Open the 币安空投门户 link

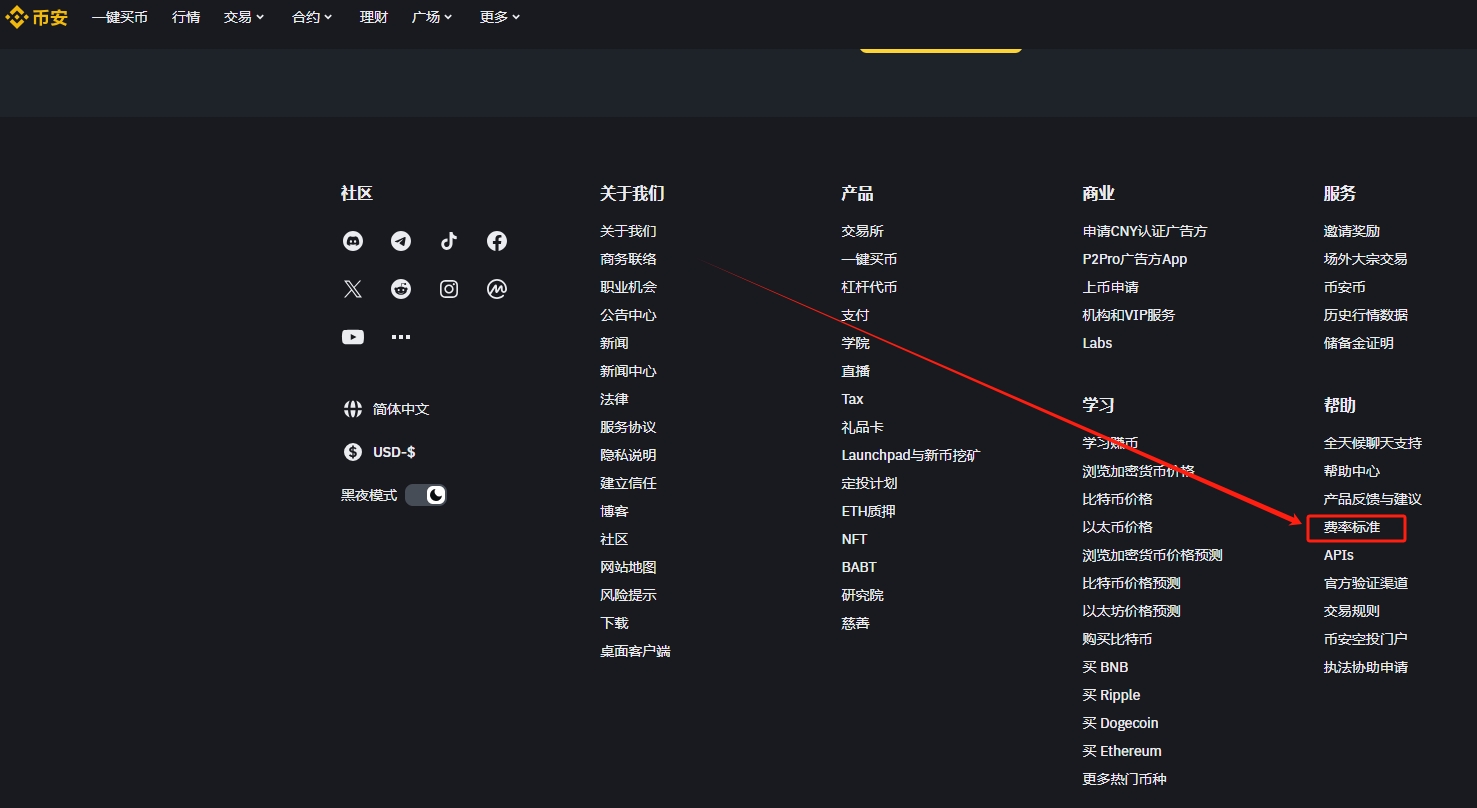click(x=1366, y=639)
